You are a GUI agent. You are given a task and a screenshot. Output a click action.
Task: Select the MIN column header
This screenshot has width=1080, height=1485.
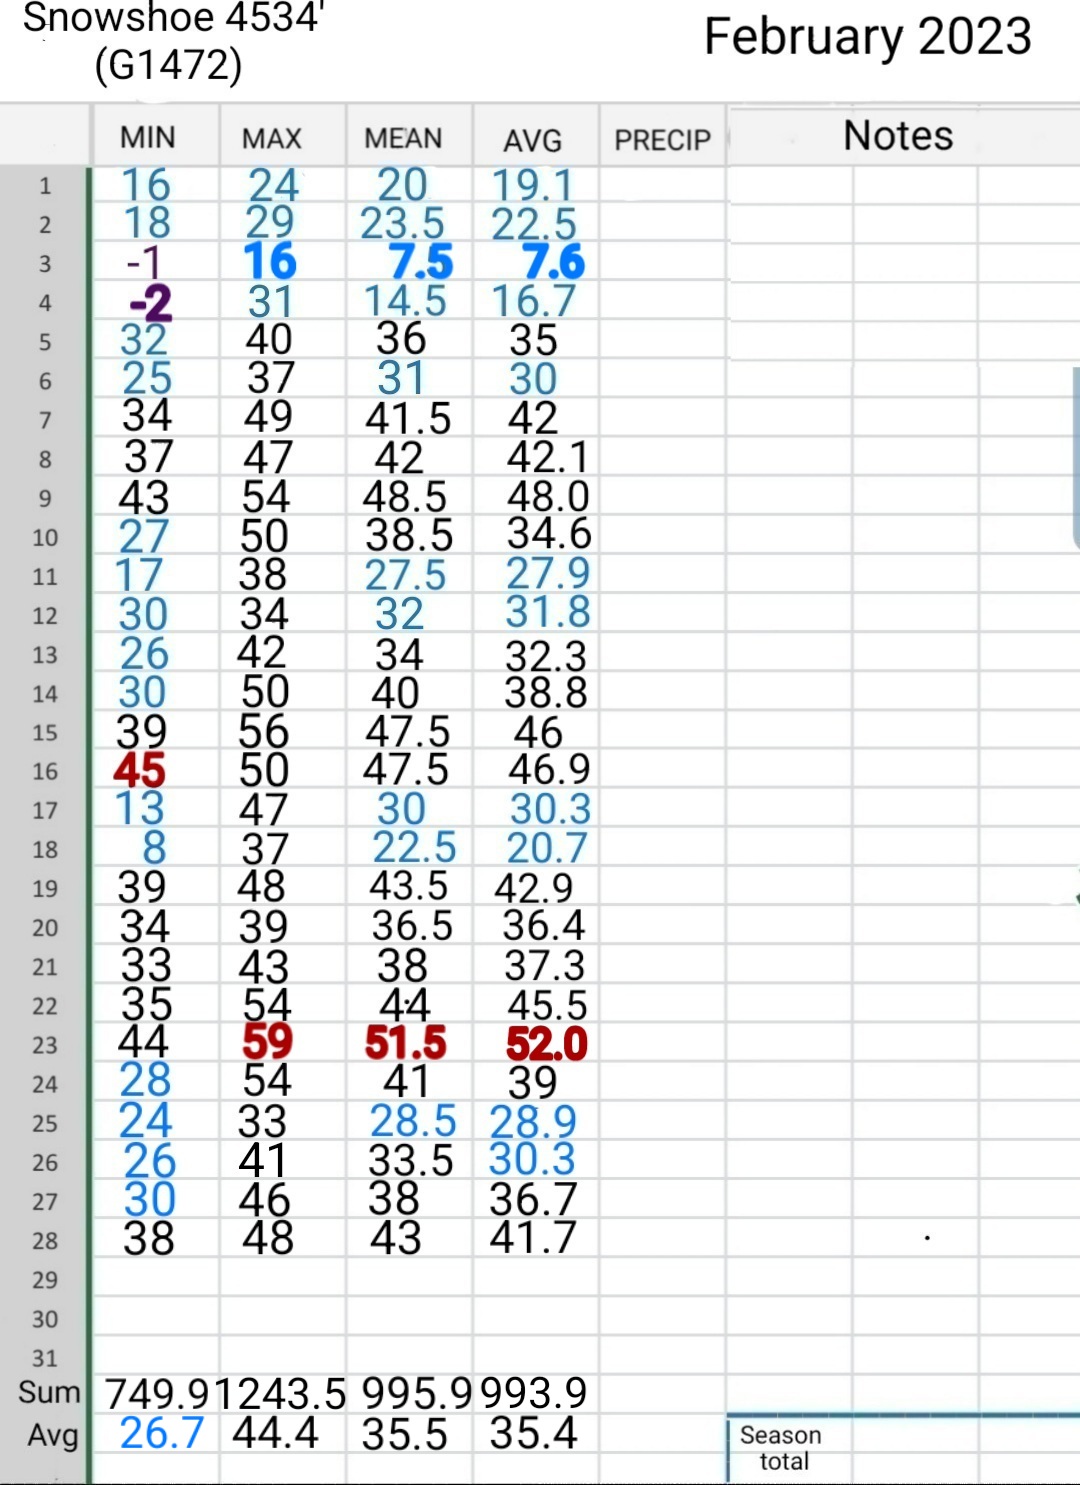tap(147, 137)
